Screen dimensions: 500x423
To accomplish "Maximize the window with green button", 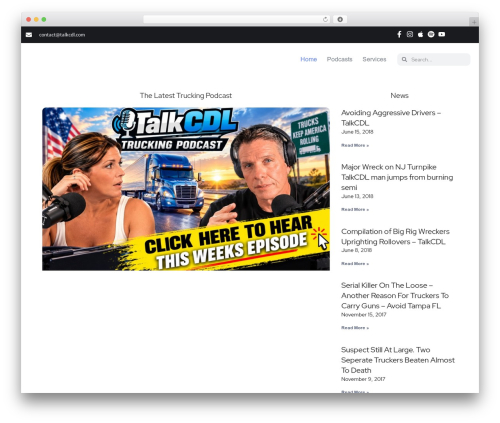I will [x=44, y=19].
